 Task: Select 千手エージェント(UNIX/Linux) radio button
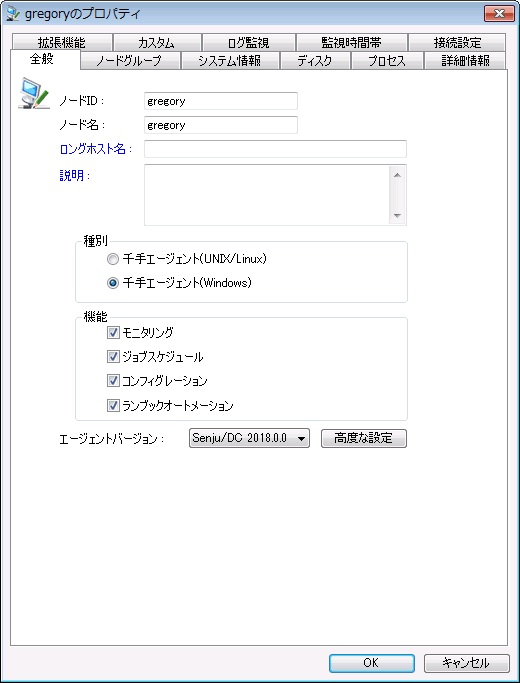(x=113, y=259)
